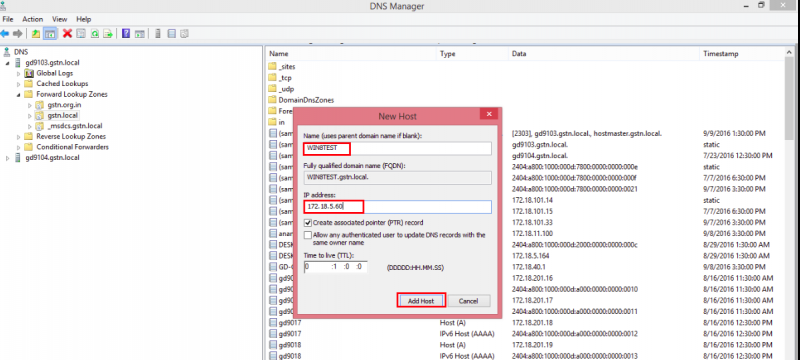Expand the gd9104.gstn.local server node

click(x=8, y=158)
